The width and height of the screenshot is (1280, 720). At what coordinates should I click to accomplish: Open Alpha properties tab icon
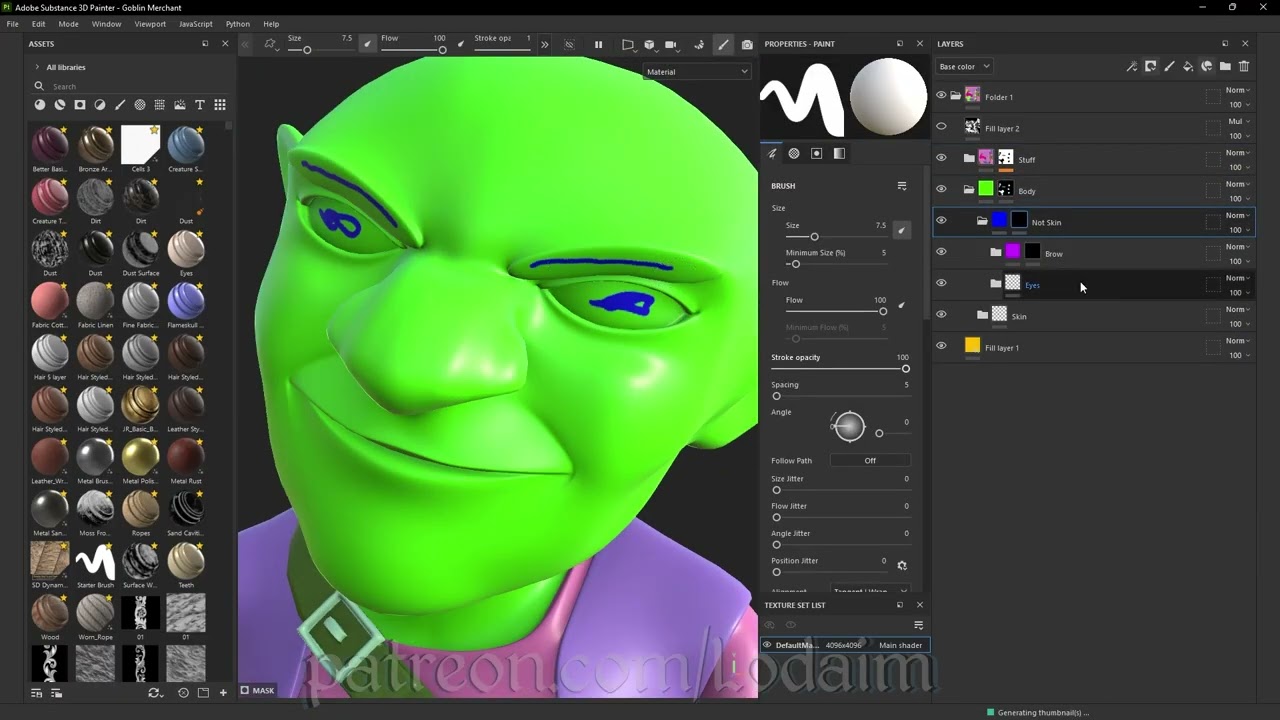(794, 153)
